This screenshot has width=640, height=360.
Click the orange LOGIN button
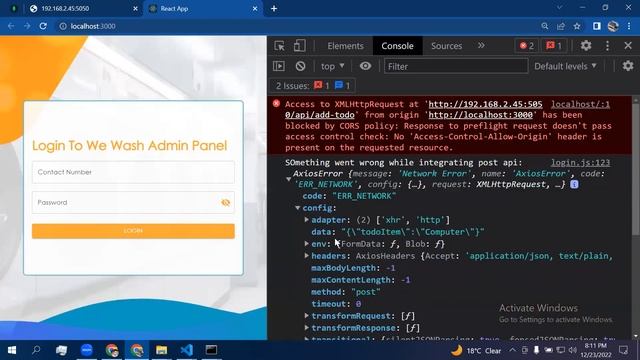133,231
